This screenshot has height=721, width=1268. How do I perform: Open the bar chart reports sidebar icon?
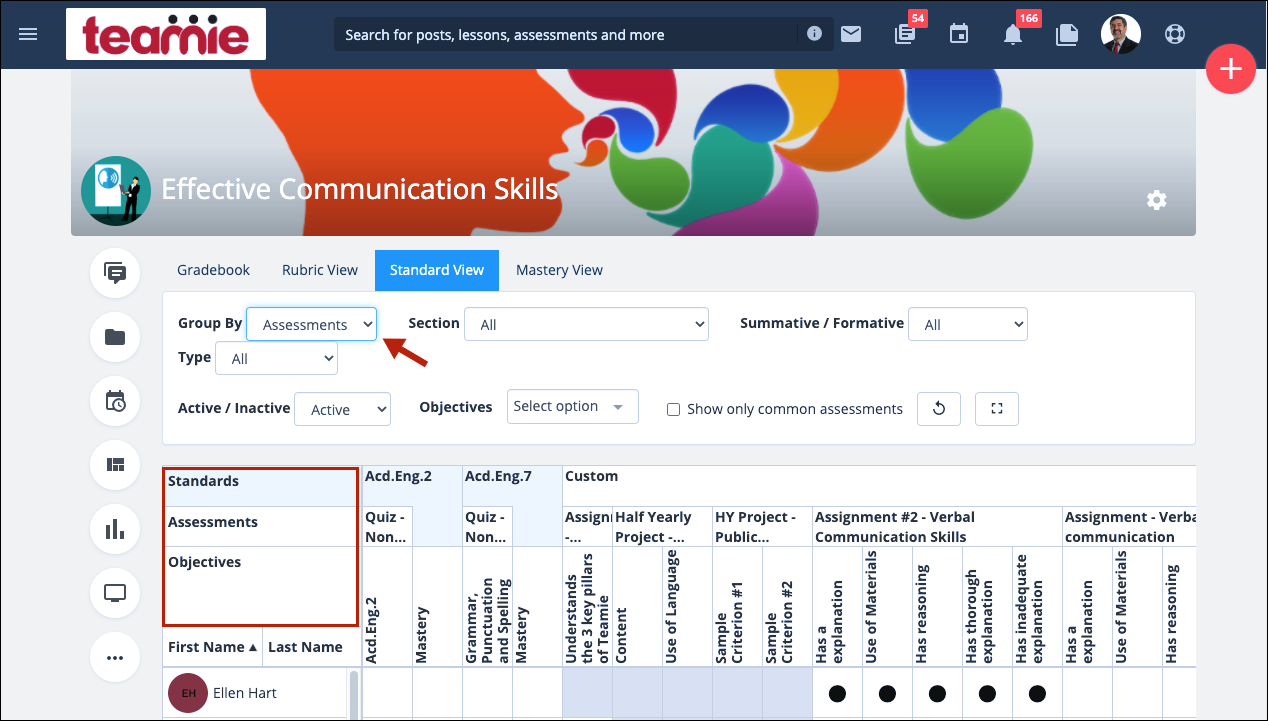pos(115,529)
